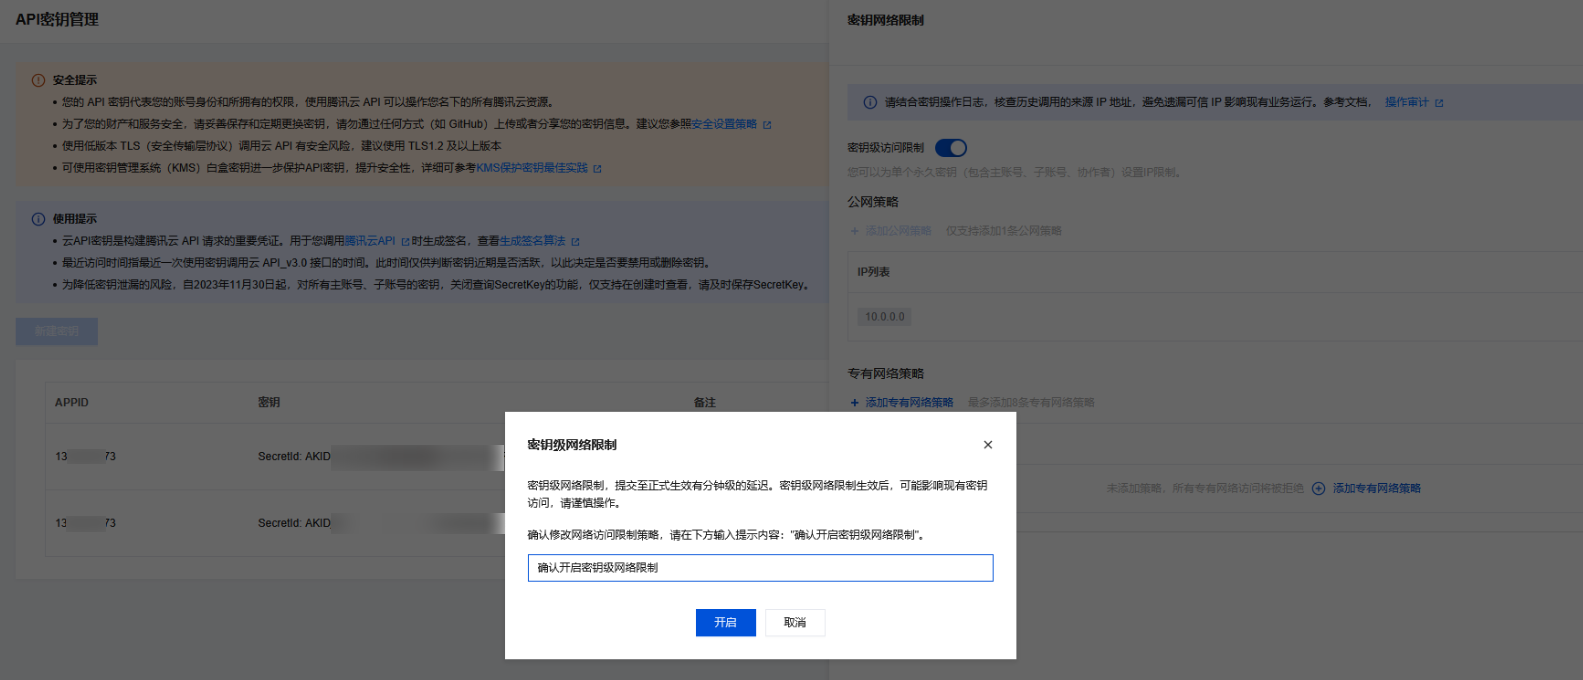Focus the confirmation text input field
1583x680 pixels.
point(760,568)
